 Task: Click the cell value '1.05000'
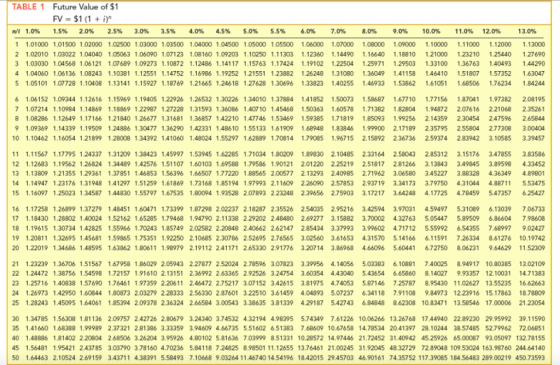pyautogui.click(x=255, y=45)
